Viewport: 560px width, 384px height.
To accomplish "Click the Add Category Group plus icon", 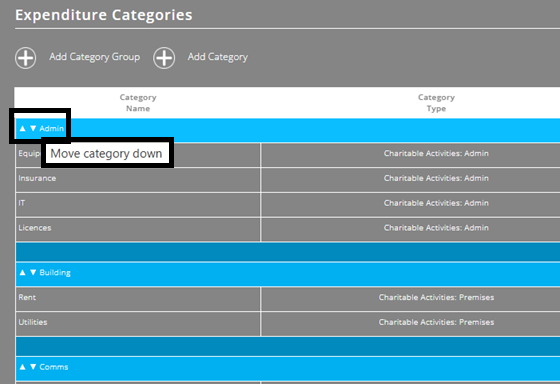I will click(25, 58).
